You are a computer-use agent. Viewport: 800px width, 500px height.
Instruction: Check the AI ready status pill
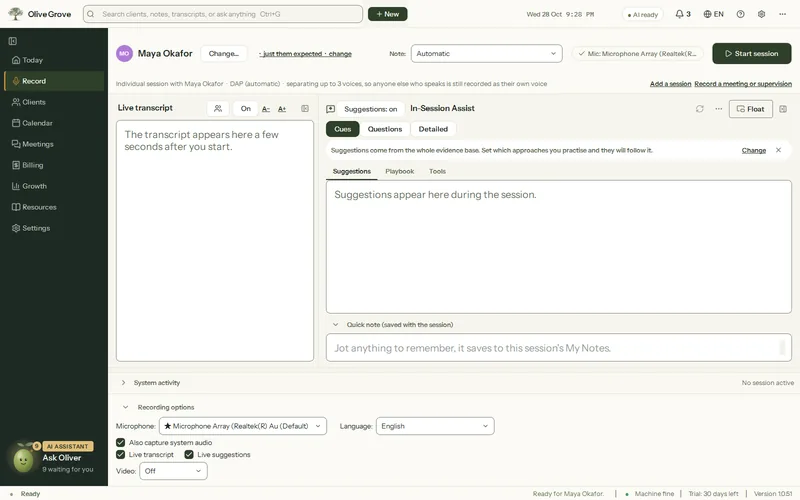[643, 14]
